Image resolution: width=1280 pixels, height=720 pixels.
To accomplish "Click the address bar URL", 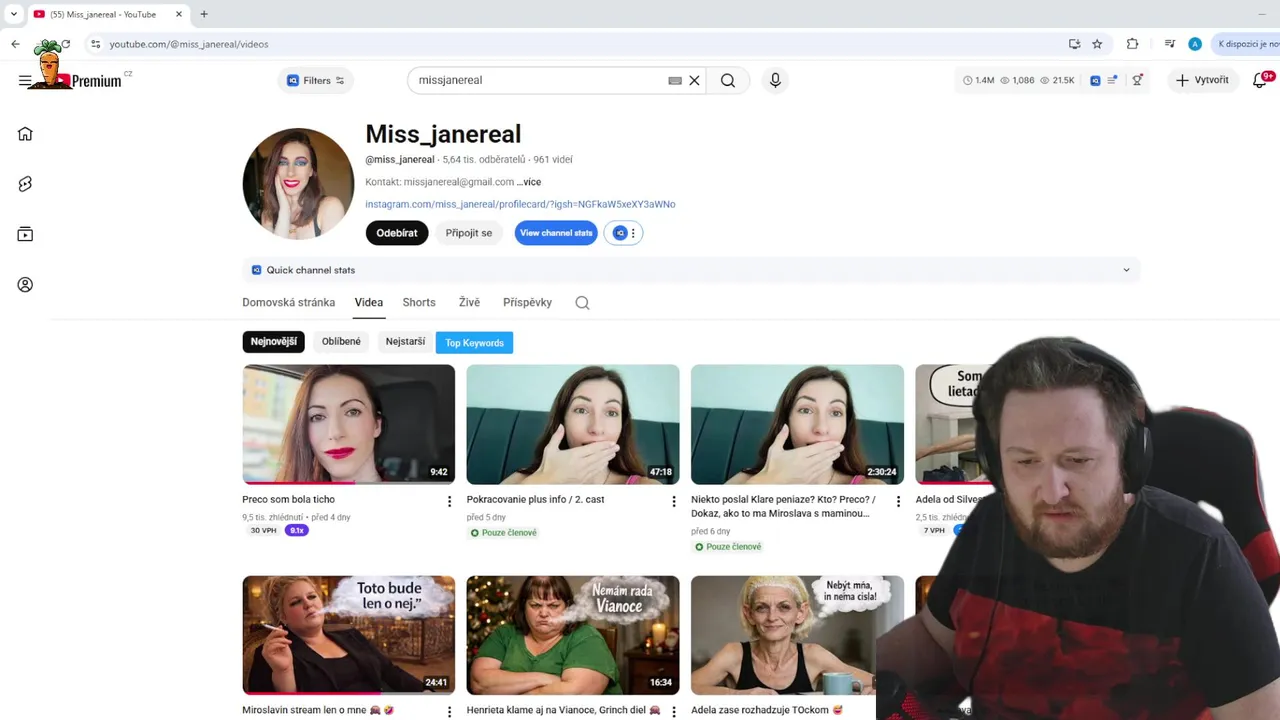I will tap(189, 44).
